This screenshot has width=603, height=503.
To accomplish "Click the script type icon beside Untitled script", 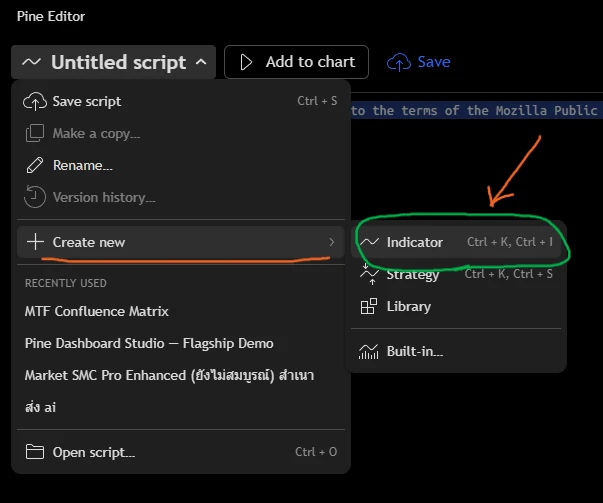I will point(32,62).
